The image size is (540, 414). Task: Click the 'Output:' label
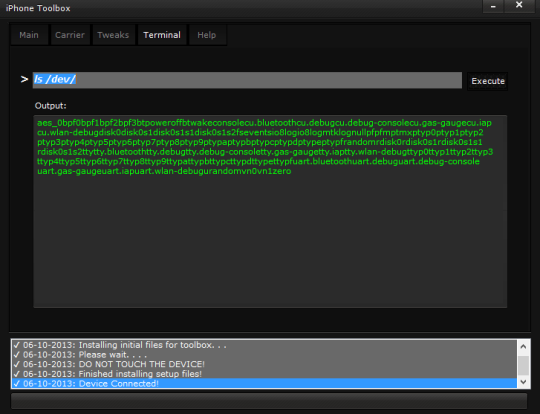click(x=50, y=106)
